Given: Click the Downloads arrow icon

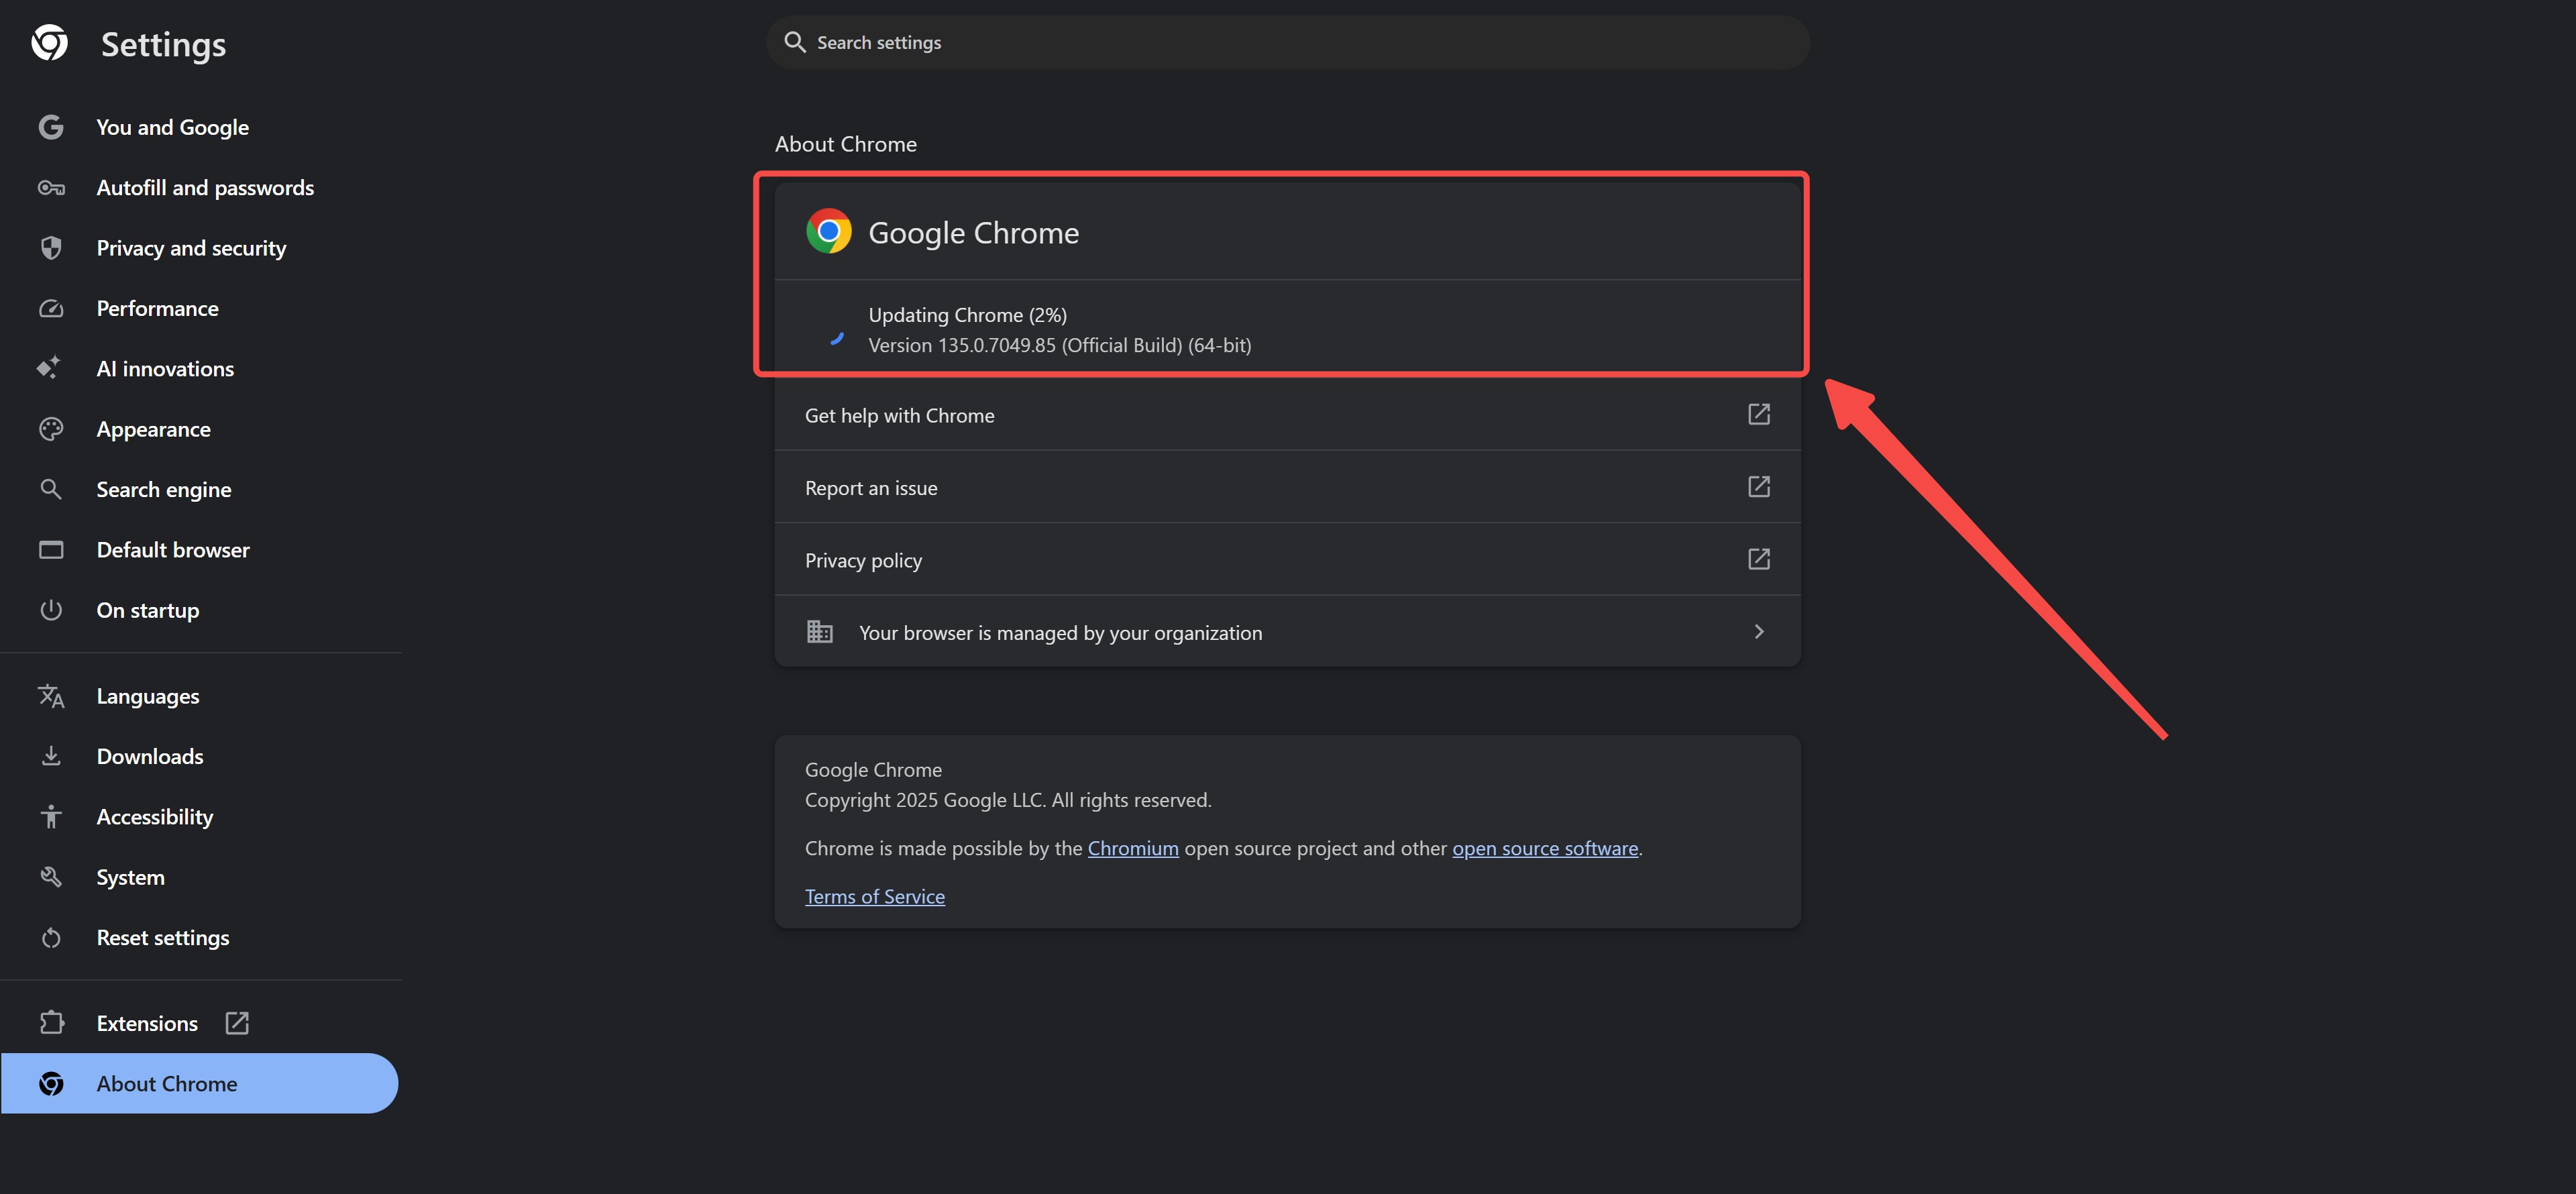Looking at the screenshot, I should 51,756.
